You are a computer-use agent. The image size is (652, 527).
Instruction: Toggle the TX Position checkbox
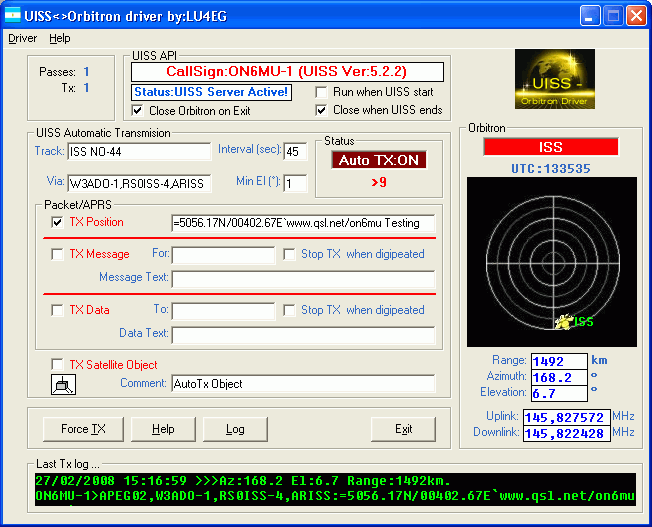[x=57, y=222]
